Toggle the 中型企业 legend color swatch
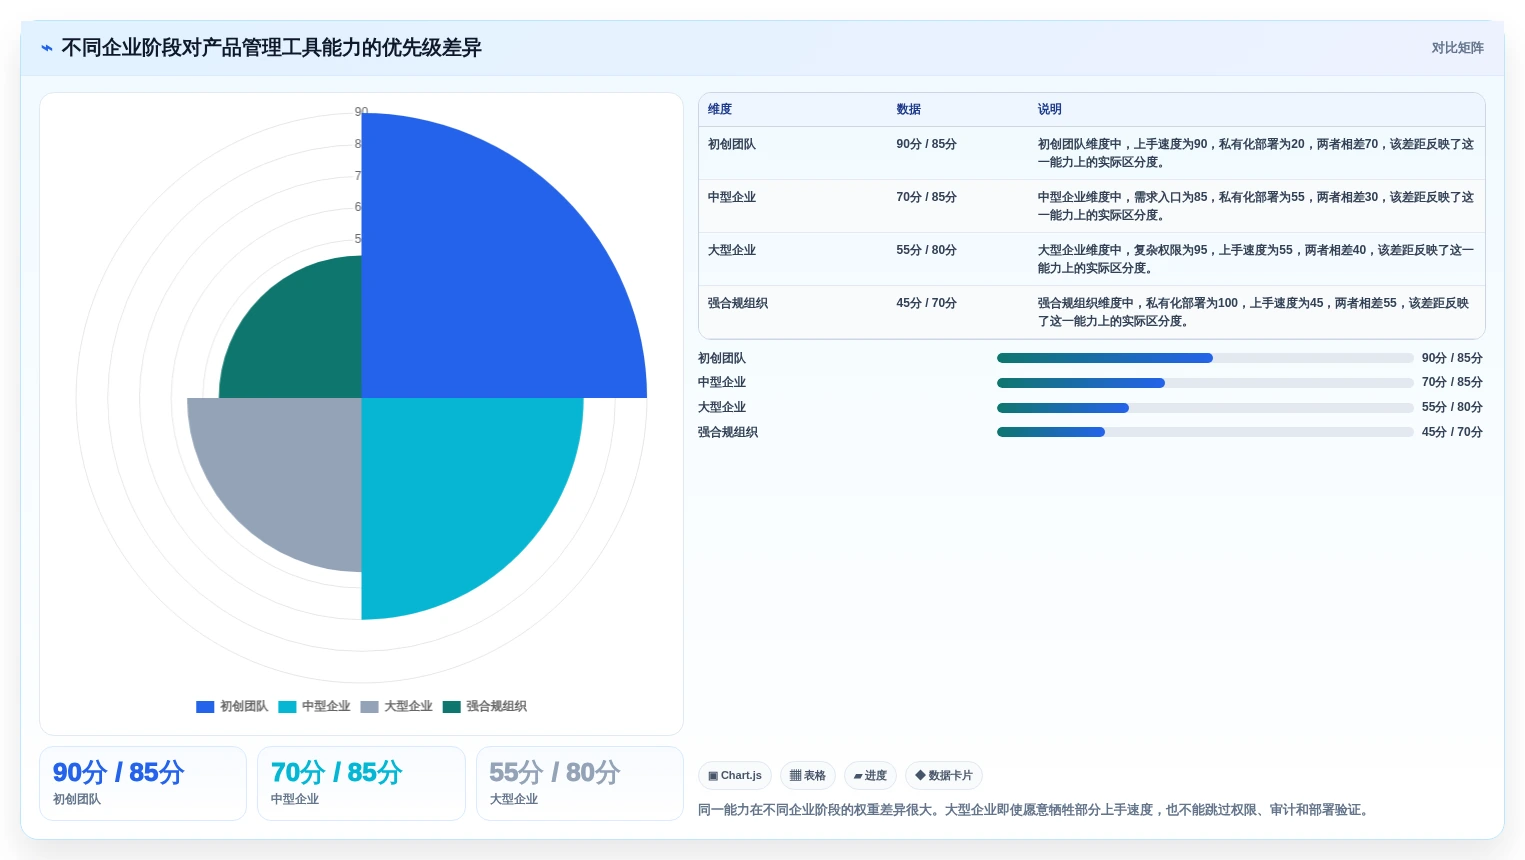Viewport: 1525px width, 860px height. click(287, 707)
